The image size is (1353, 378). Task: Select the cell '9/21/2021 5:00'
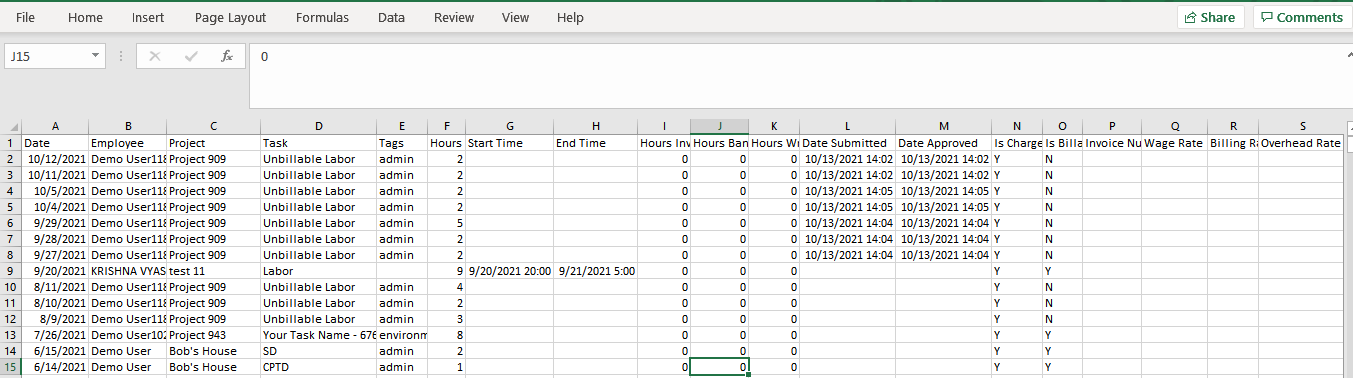[x=595, y=271]
